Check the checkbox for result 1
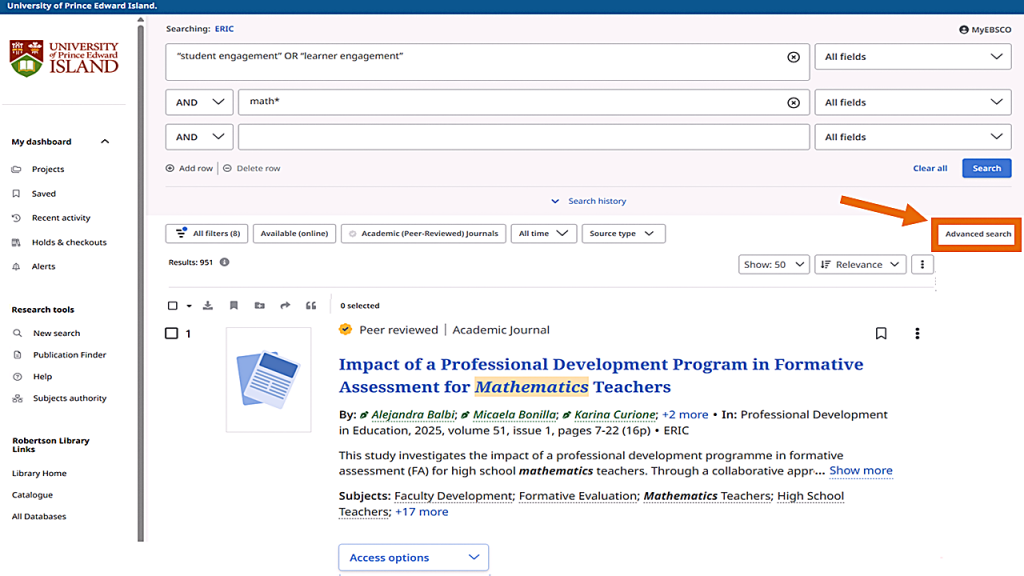This screenshot has height=576, width=1024. click(x=171, y=334)
